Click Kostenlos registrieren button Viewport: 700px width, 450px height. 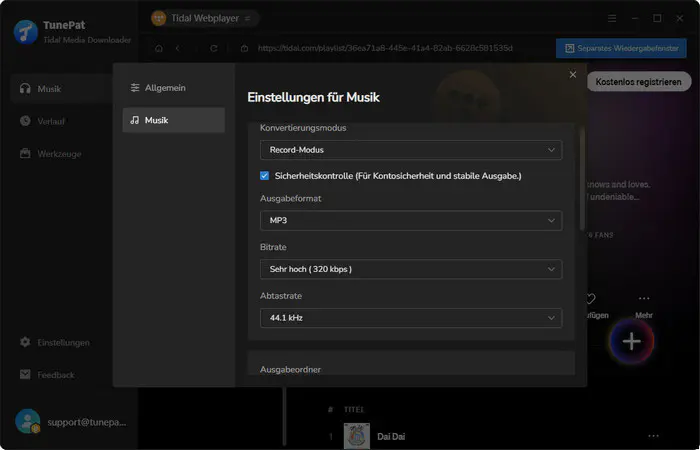(x=638, y=82)
